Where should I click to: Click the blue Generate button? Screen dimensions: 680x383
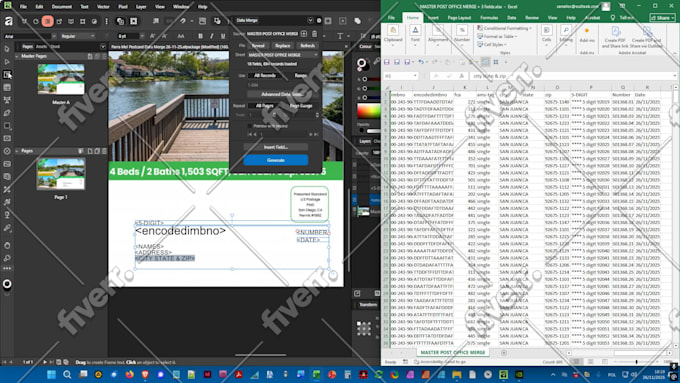coord(276,160)
